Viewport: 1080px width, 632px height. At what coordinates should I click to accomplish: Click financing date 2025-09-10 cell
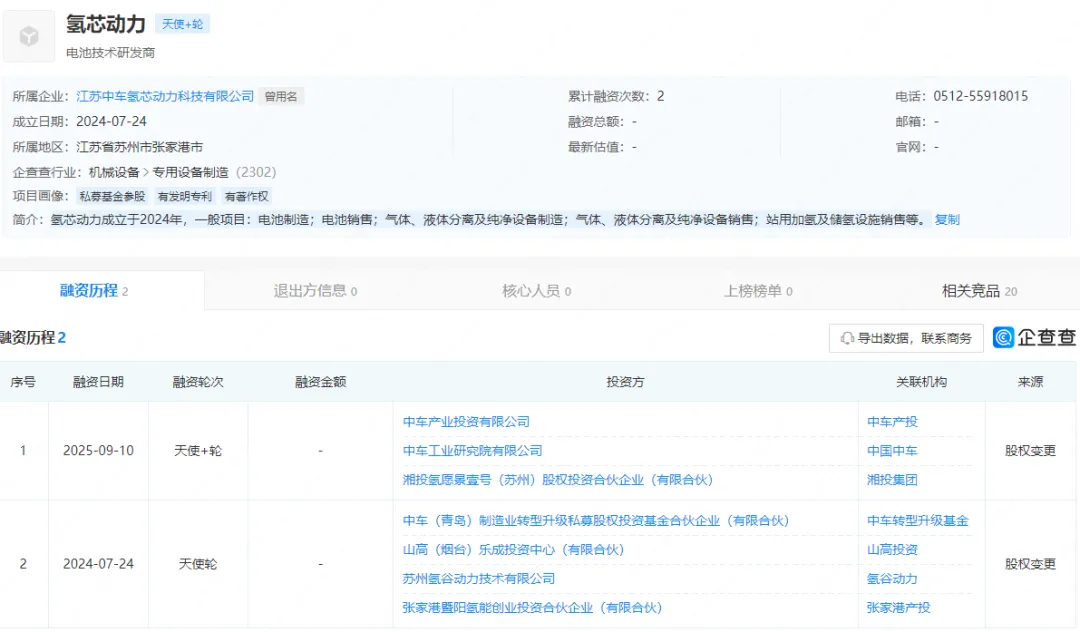98,450
